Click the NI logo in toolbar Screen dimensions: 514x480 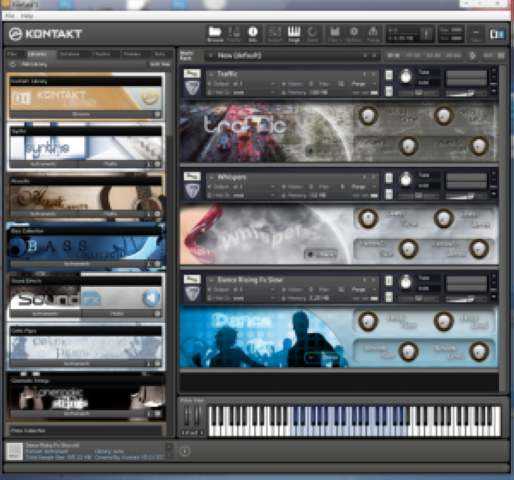click(497, 34)
